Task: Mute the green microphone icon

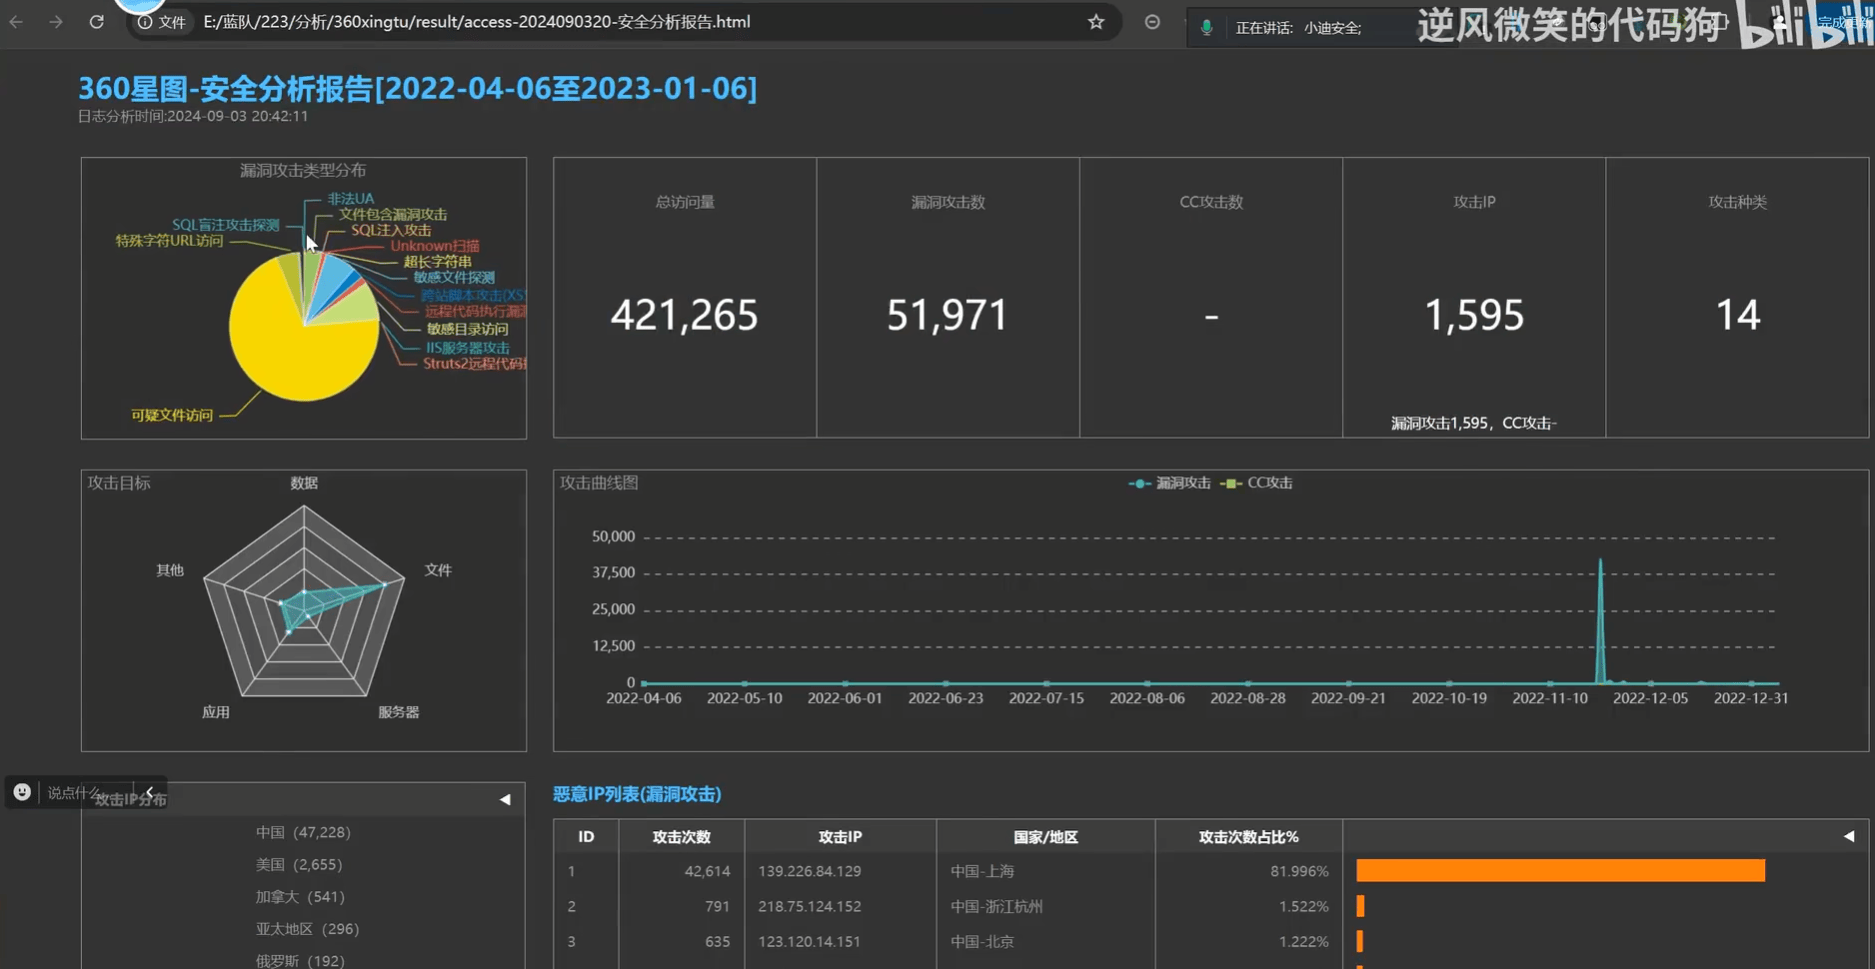Action: pos(1207,27)
